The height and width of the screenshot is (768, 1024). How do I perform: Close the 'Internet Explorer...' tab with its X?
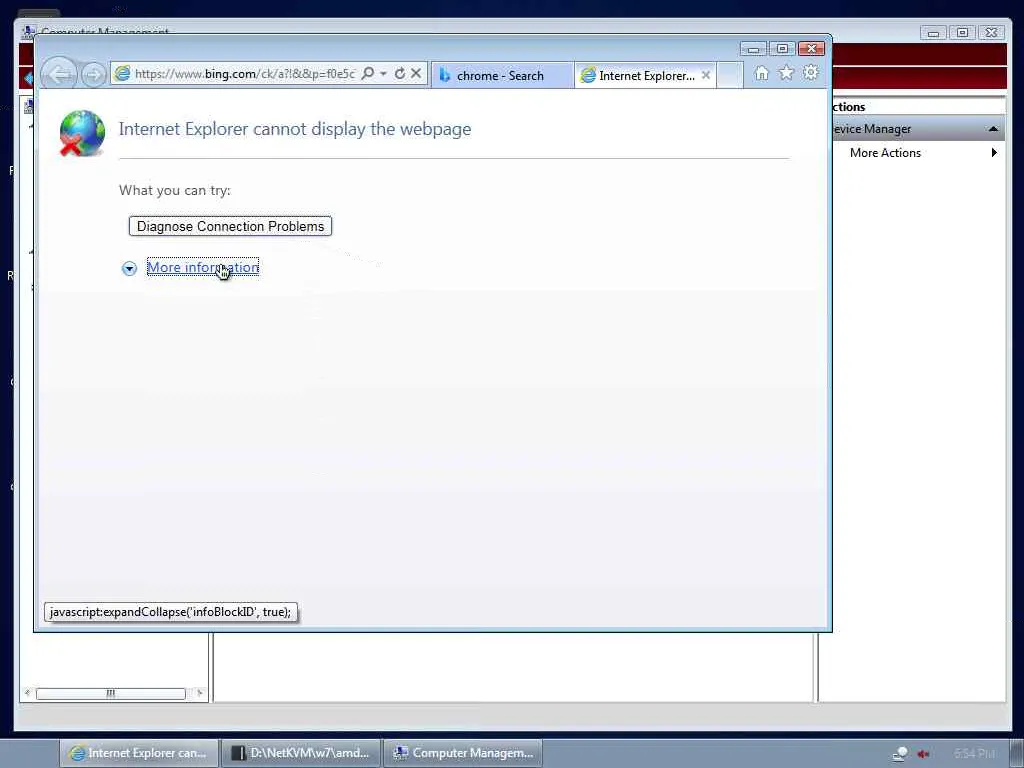pyautogui.click(x=706, y=75)
